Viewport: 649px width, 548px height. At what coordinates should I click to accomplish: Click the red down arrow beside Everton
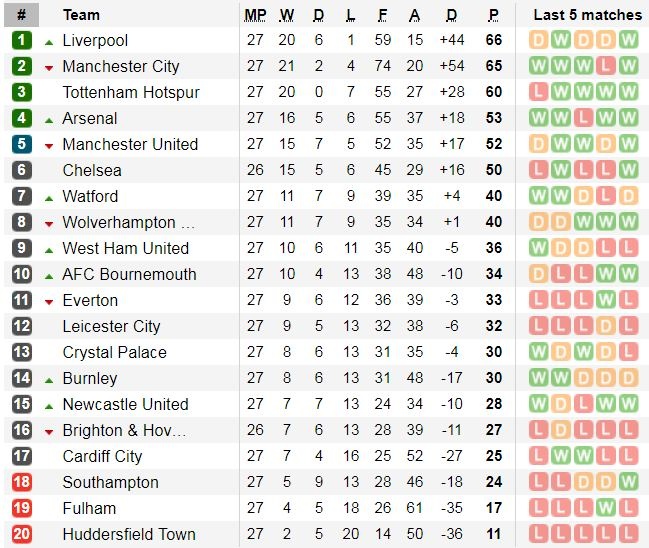49,301
